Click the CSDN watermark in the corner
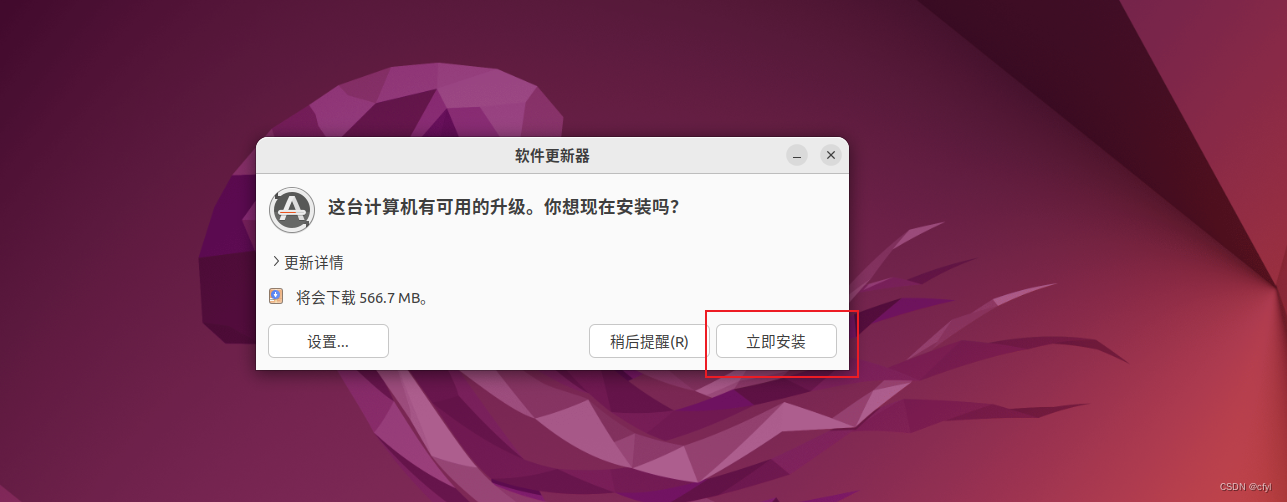Image resolution: width=1287 pixels, height=502 pixels. [x=1250, y=486]
